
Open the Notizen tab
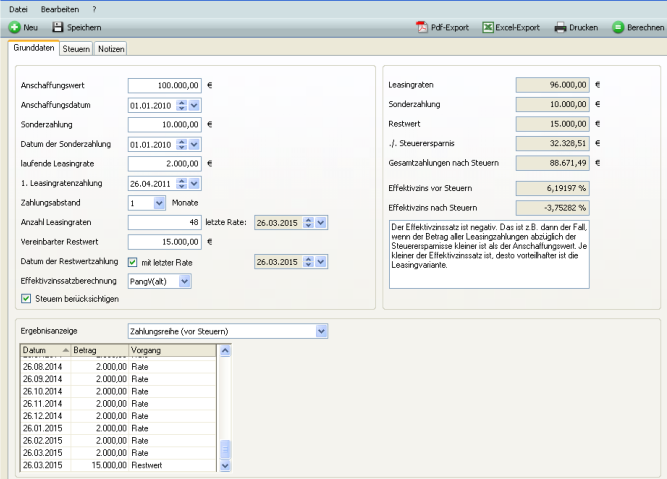111,48
